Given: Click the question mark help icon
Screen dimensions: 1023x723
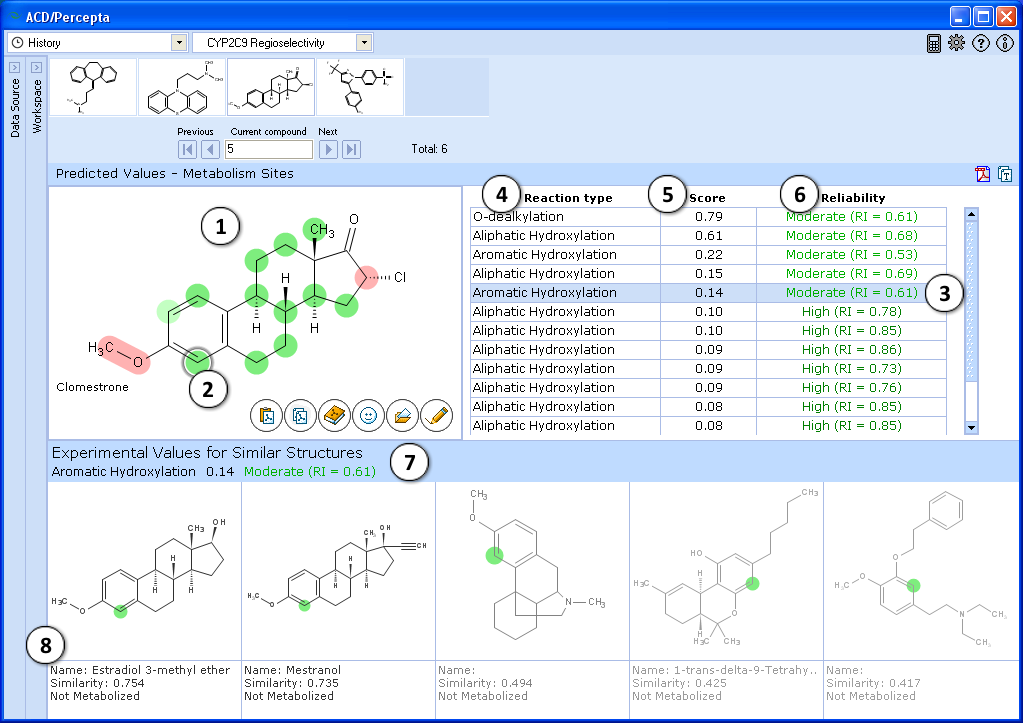Looking at the screenshot, I should point(981,43).
